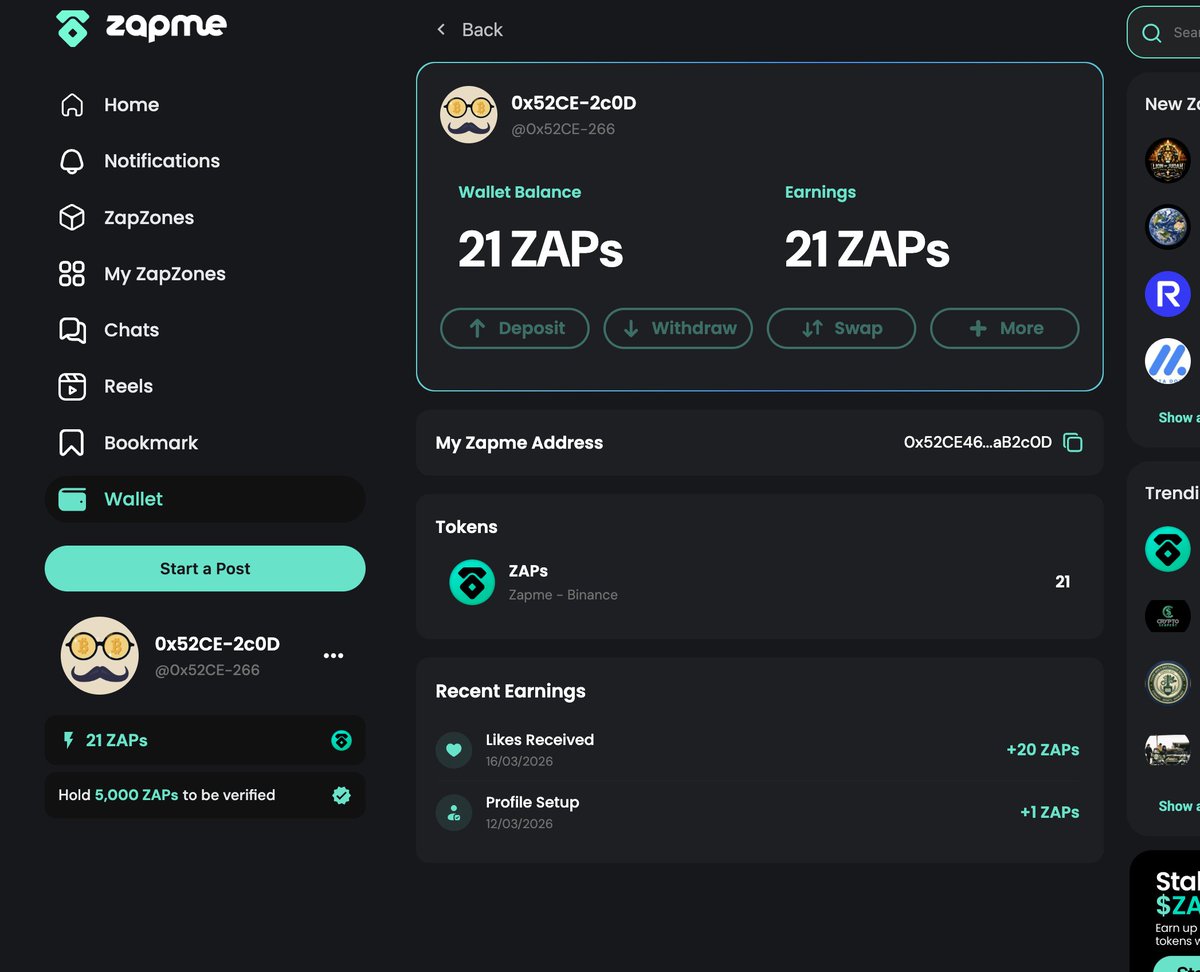Click the wallet card profile avatar

[469, 115]
